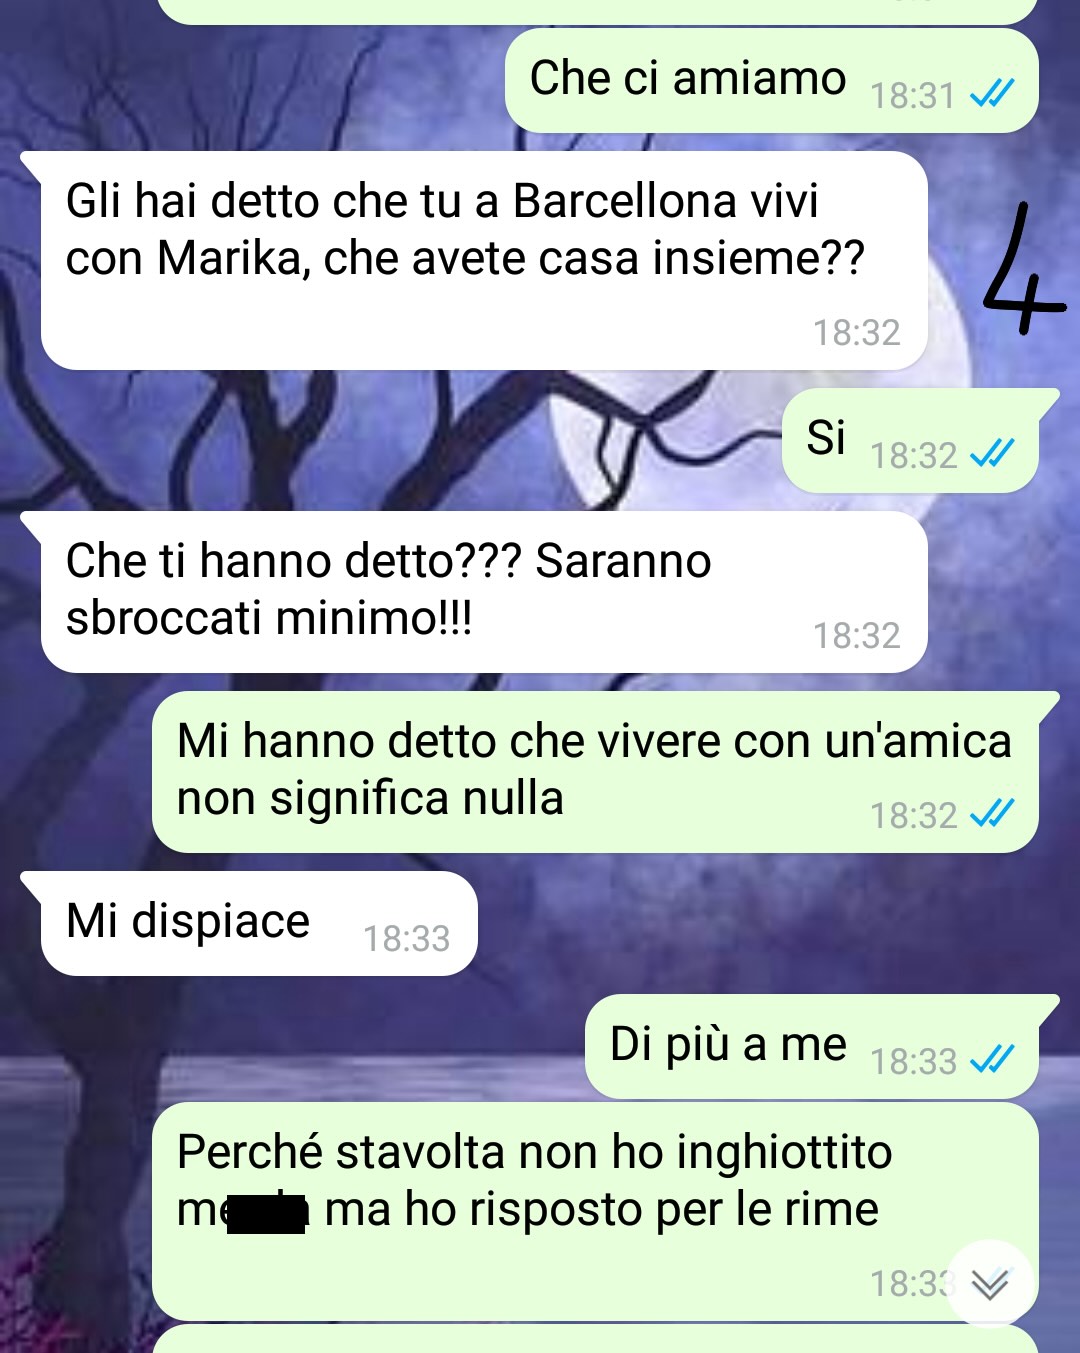This screenshot has width=1080, height=1353.
Task: Tap the 18:31 timestamp on top message
Action: tap(913, 95)
